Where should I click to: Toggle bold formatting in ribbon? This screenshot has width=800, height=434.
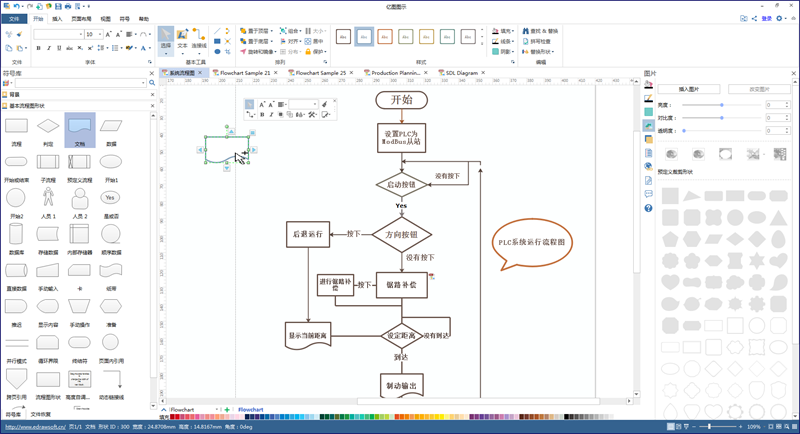pyautogui.click(x=38, y=48)
